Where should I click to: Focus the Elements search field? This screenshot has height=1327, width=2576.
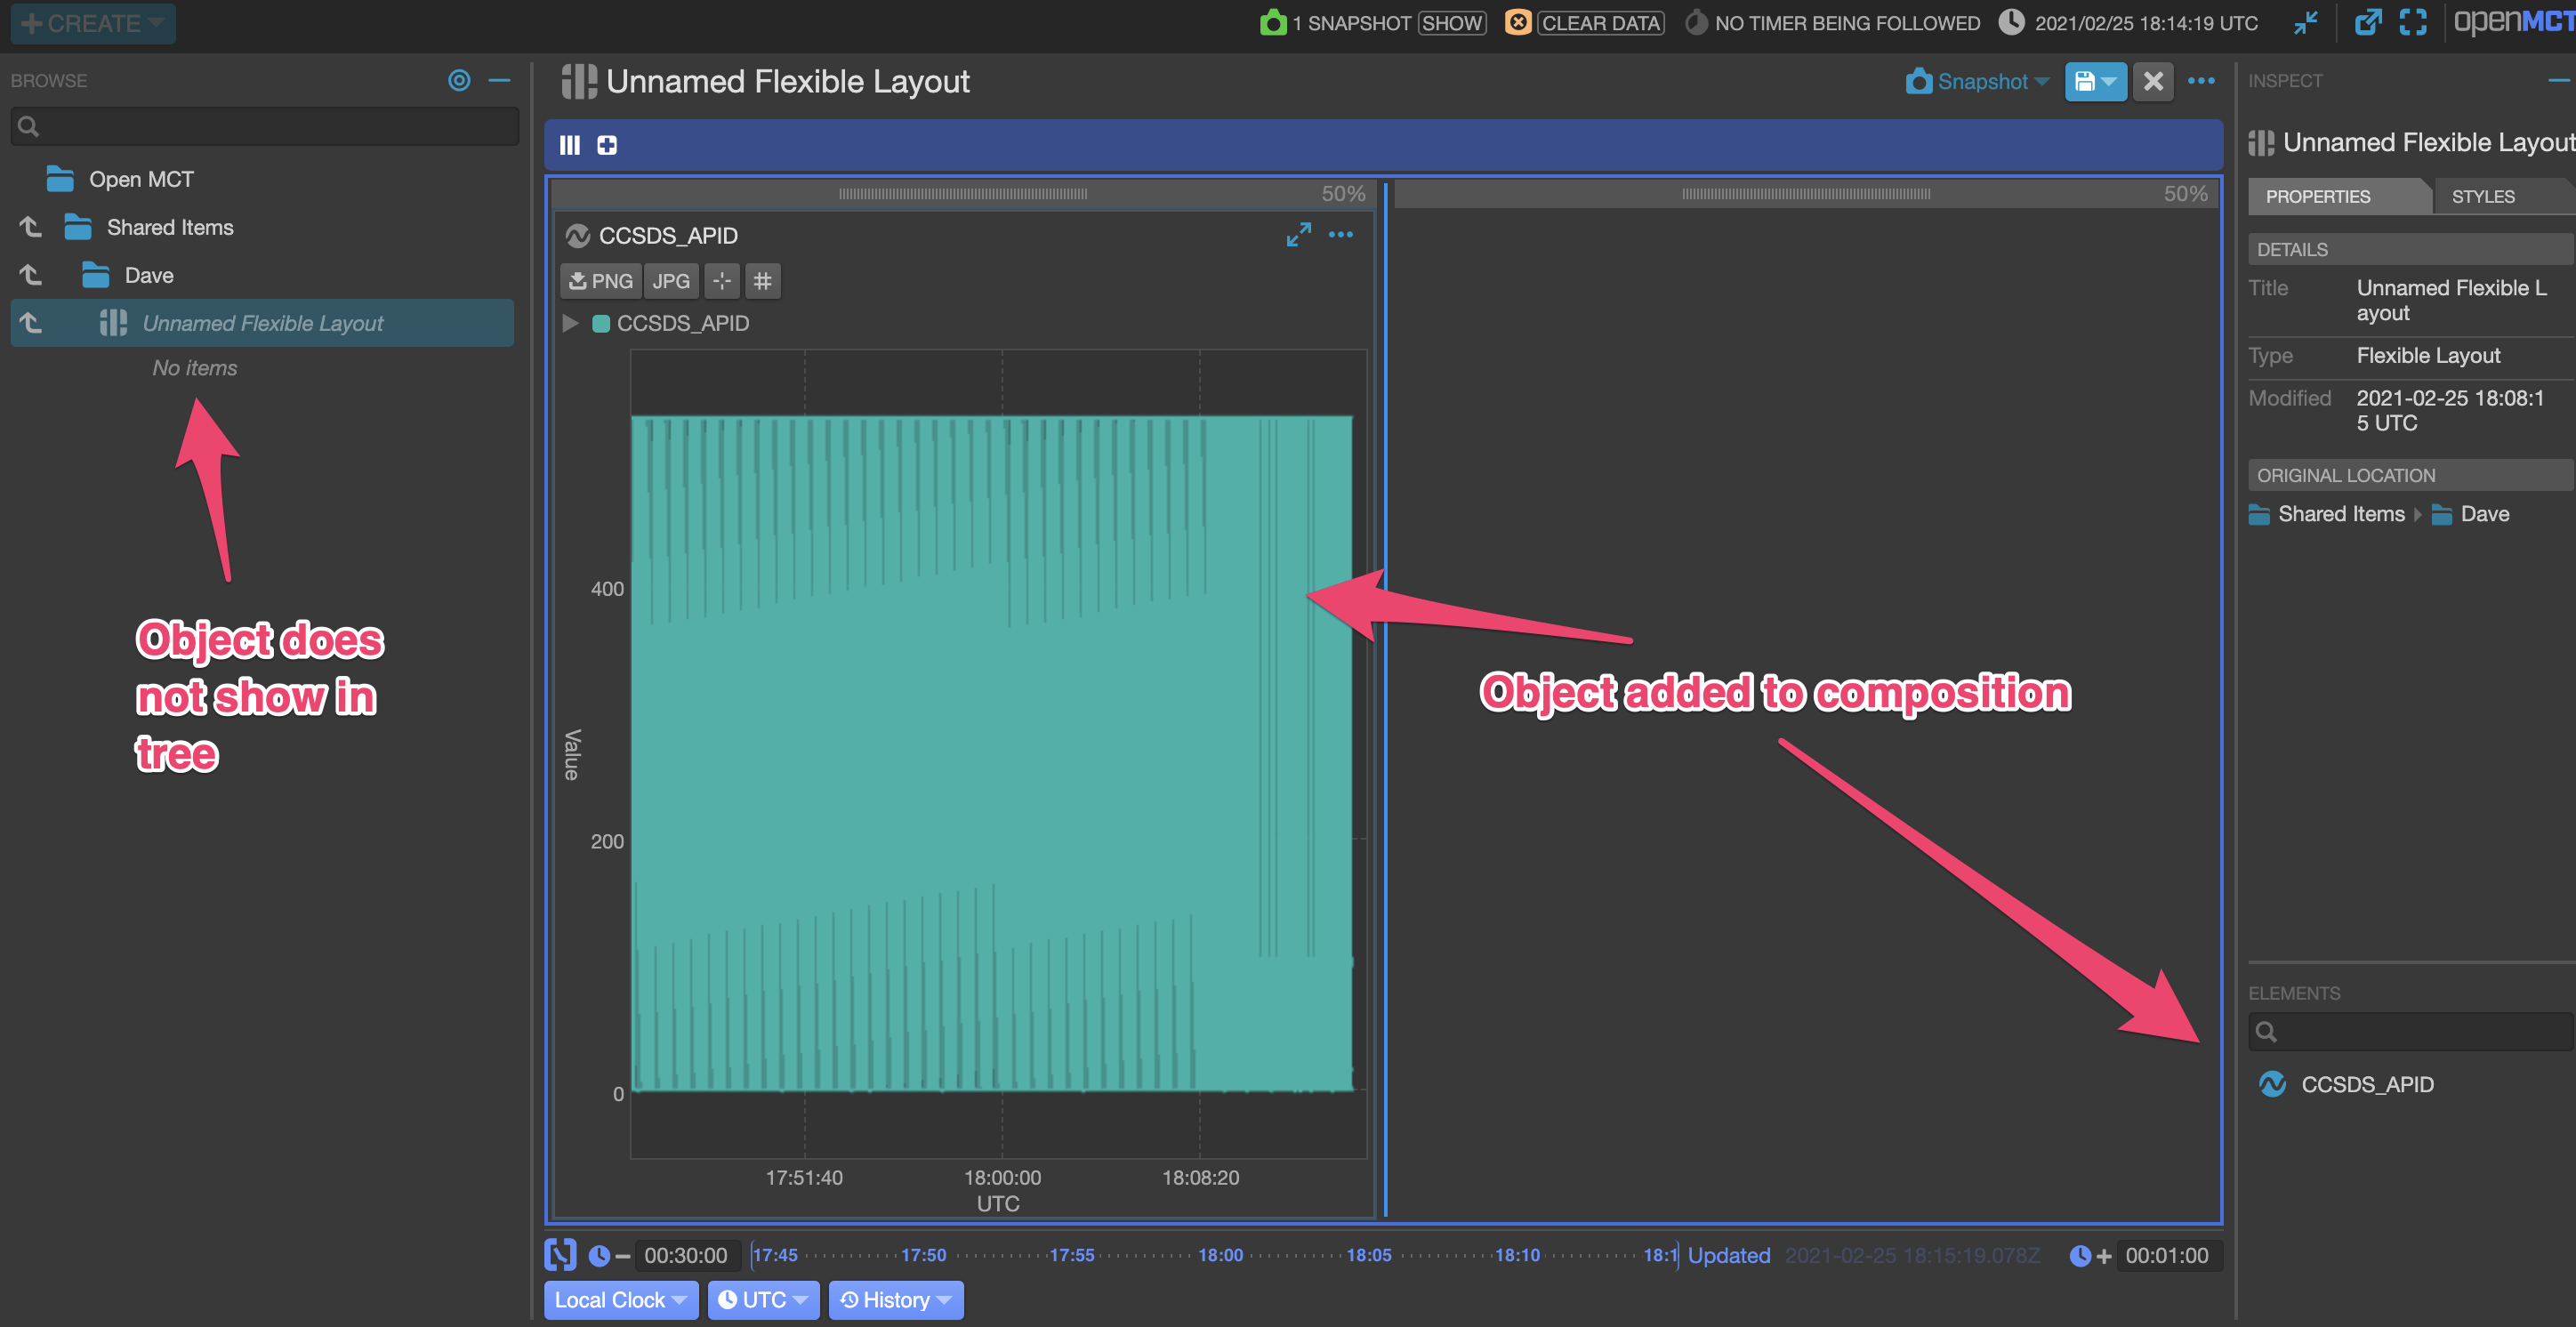tap(2410, 1031)
